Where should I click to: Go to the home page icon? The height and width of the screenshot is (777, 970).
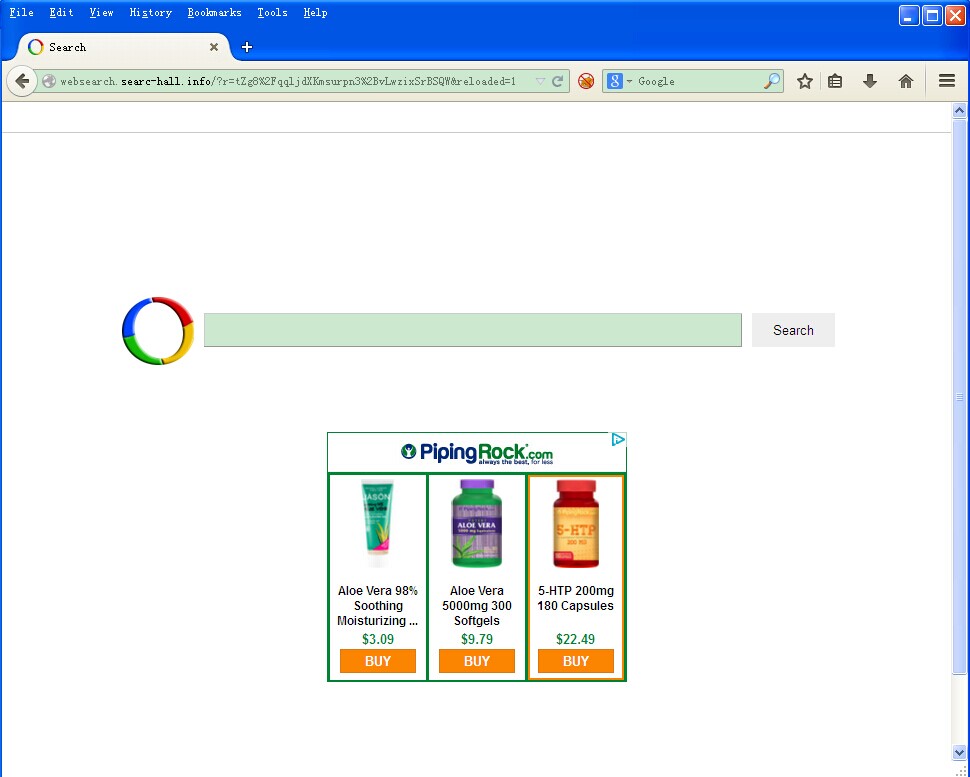(x=906, y=81)
